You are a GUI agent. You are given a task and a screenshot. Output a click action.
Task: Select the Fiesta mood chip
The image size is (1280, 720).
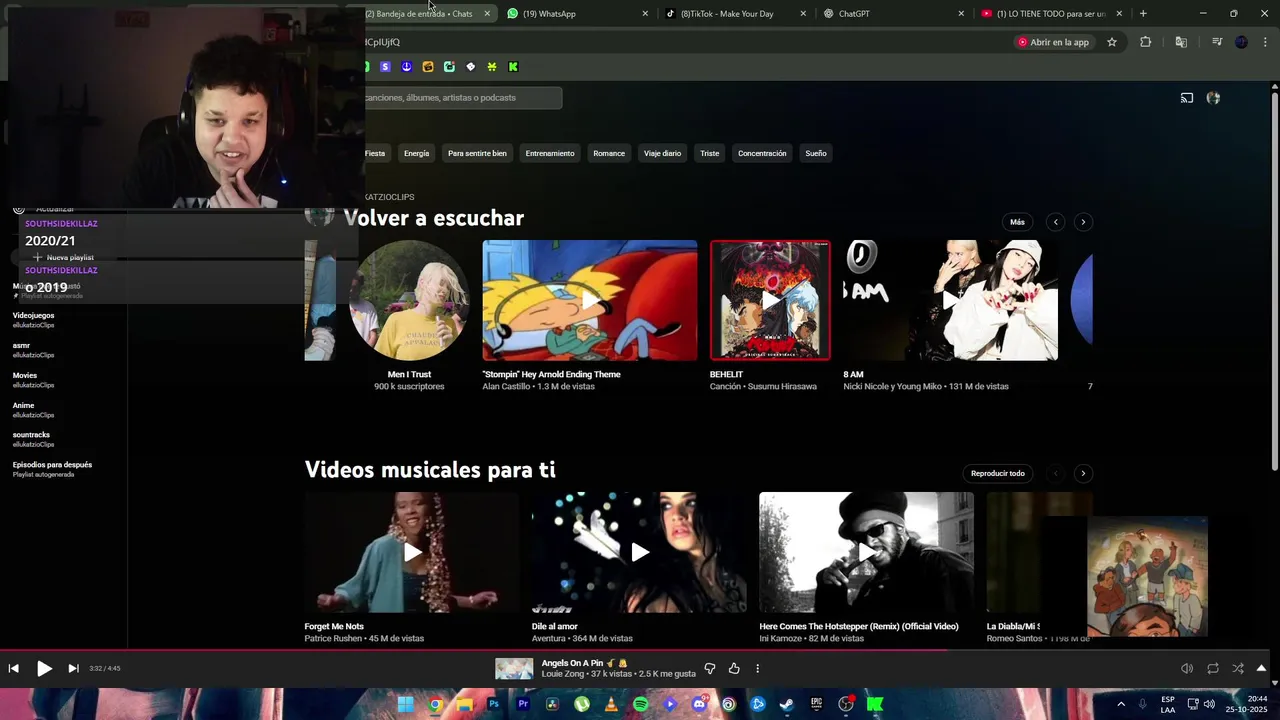coord(376,153)
